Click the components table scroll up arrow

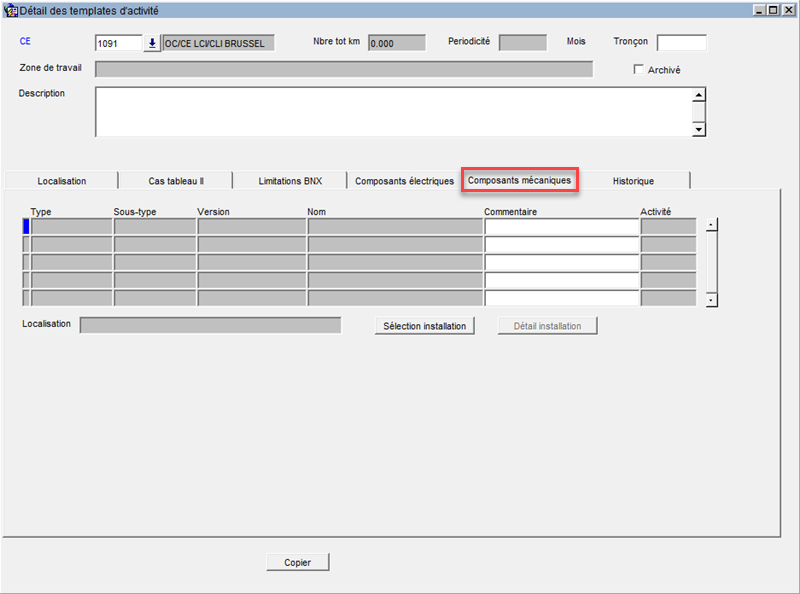[x=712, y=225]
